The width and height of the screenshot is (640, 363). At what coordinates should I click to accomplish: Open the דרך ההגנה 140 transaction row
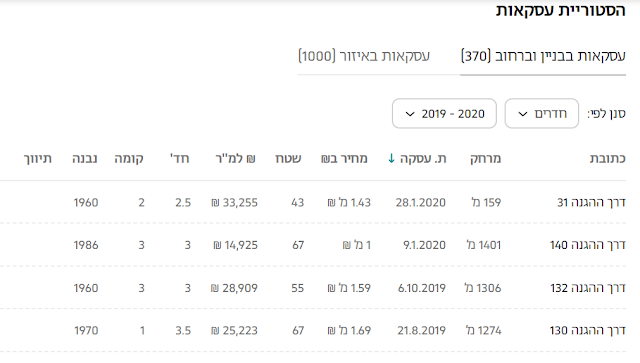click(313, 245)
